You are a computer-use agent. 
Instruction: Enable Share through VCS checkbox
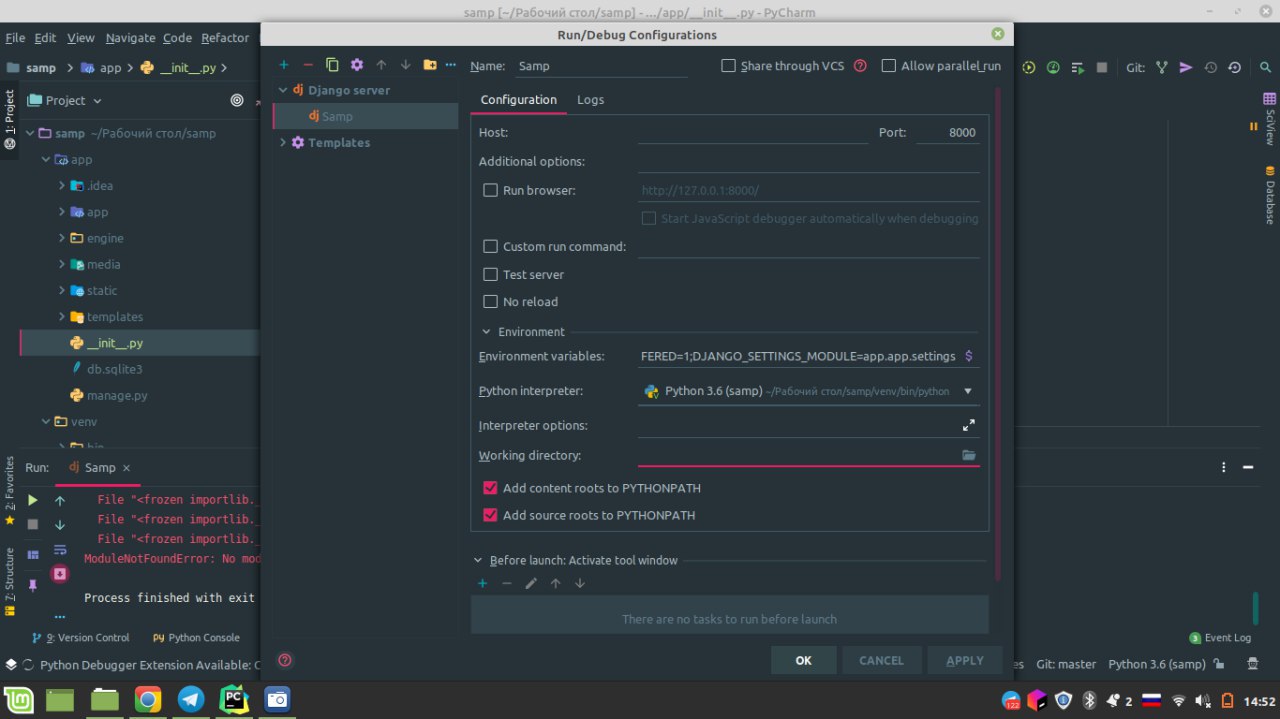point(729,66)
